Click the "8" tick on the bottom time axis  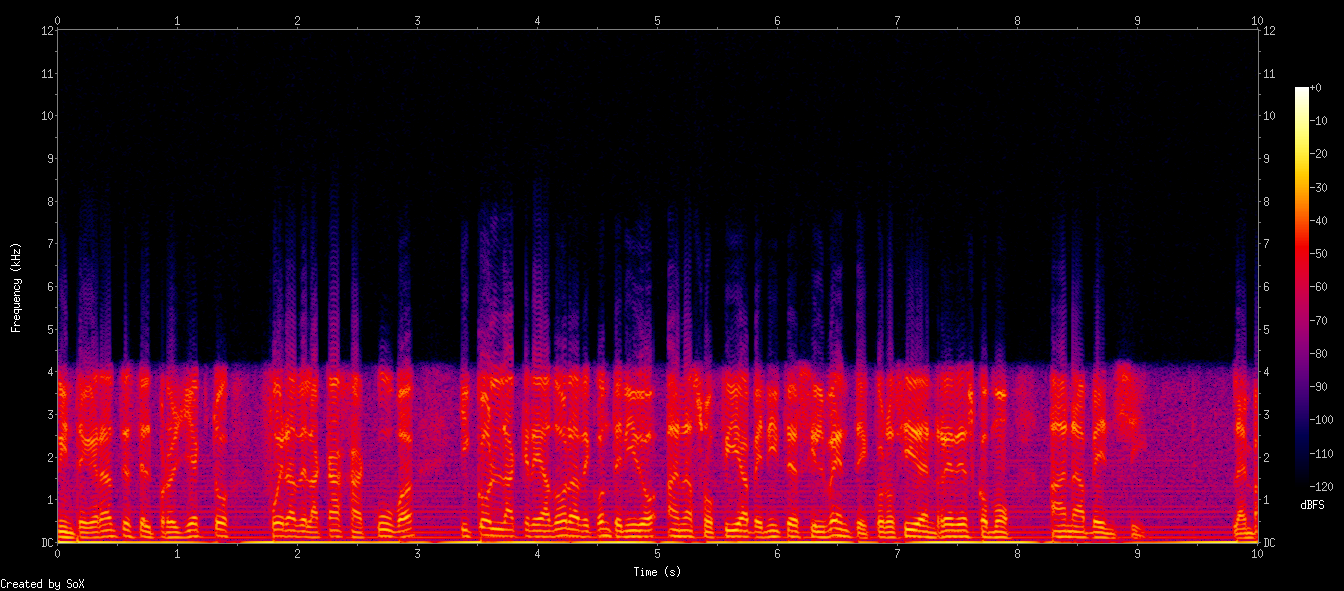pos(1017,553)
